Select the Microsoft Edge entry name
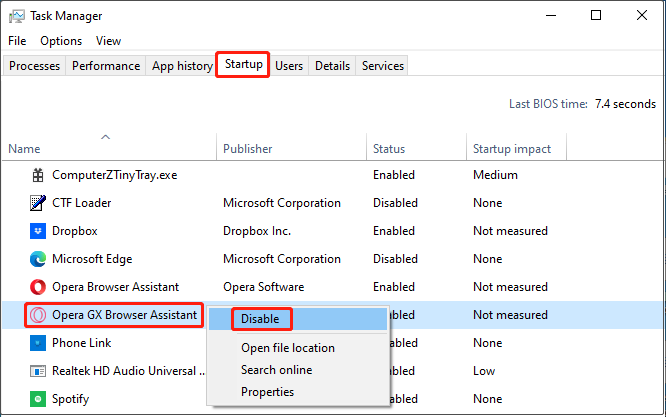 (x=92, y=259)
